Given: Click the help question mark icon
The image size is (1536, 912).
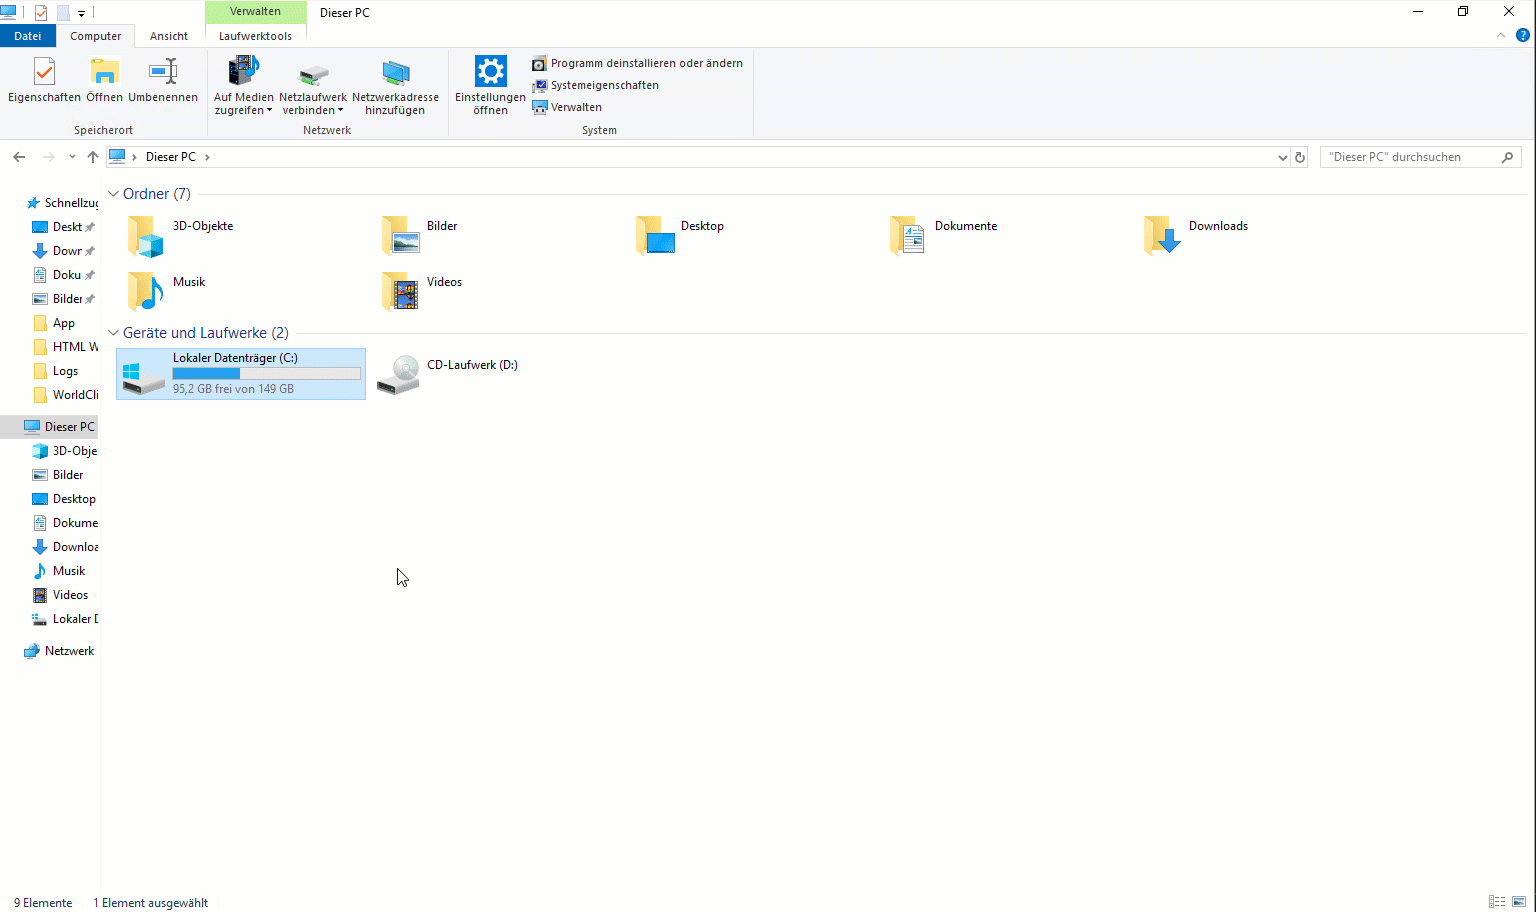Looking at the screenshot, I should pyautogui.click(x=1523, y=35).
